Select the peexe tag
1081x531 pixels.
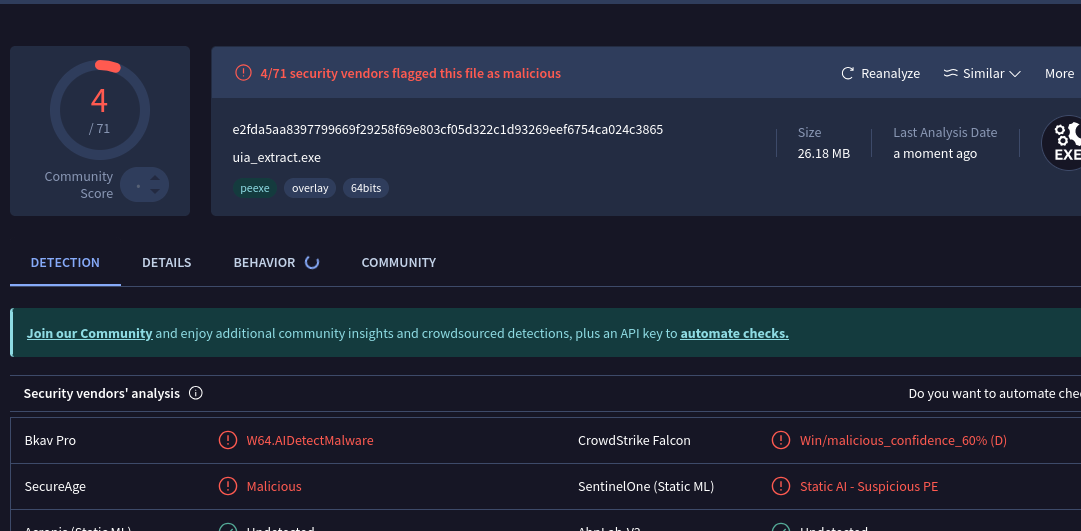(x=255, y=188)
